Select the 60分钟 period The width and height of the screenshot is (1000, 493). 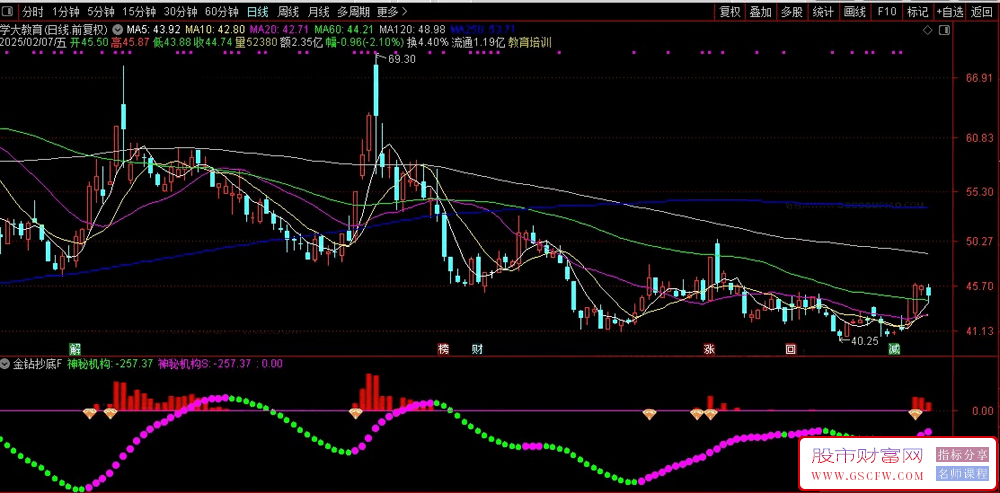[221, 11]
